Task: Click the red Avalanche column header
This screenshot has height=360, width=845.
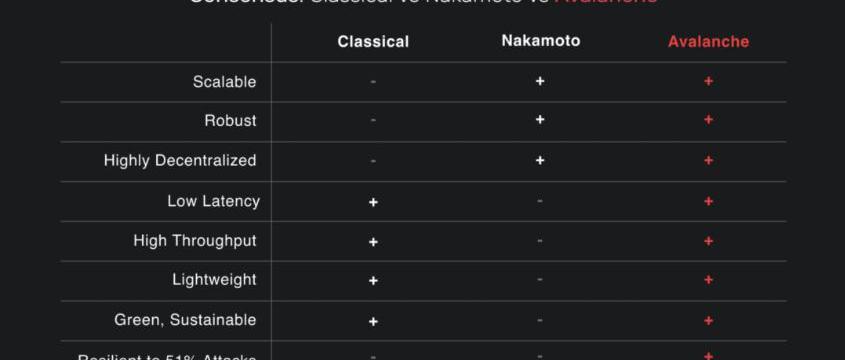Action: (x=708, y=41)
